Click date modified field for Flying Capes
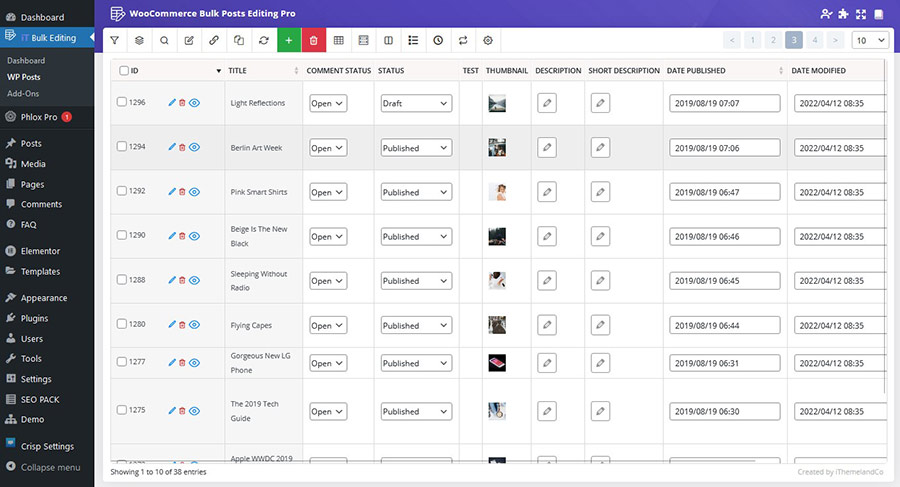 pos(840,325)
